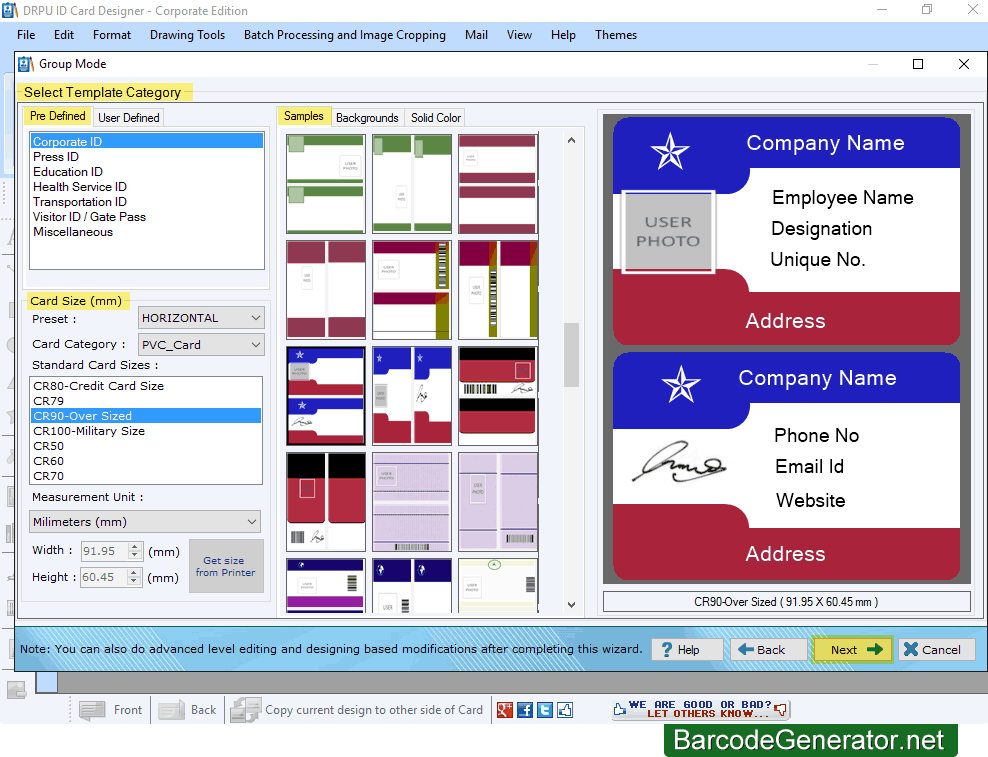Viewport: 988px width, 757px height.
Task: Open the Backgrounds tab
Action: click(x=367, y=118)
